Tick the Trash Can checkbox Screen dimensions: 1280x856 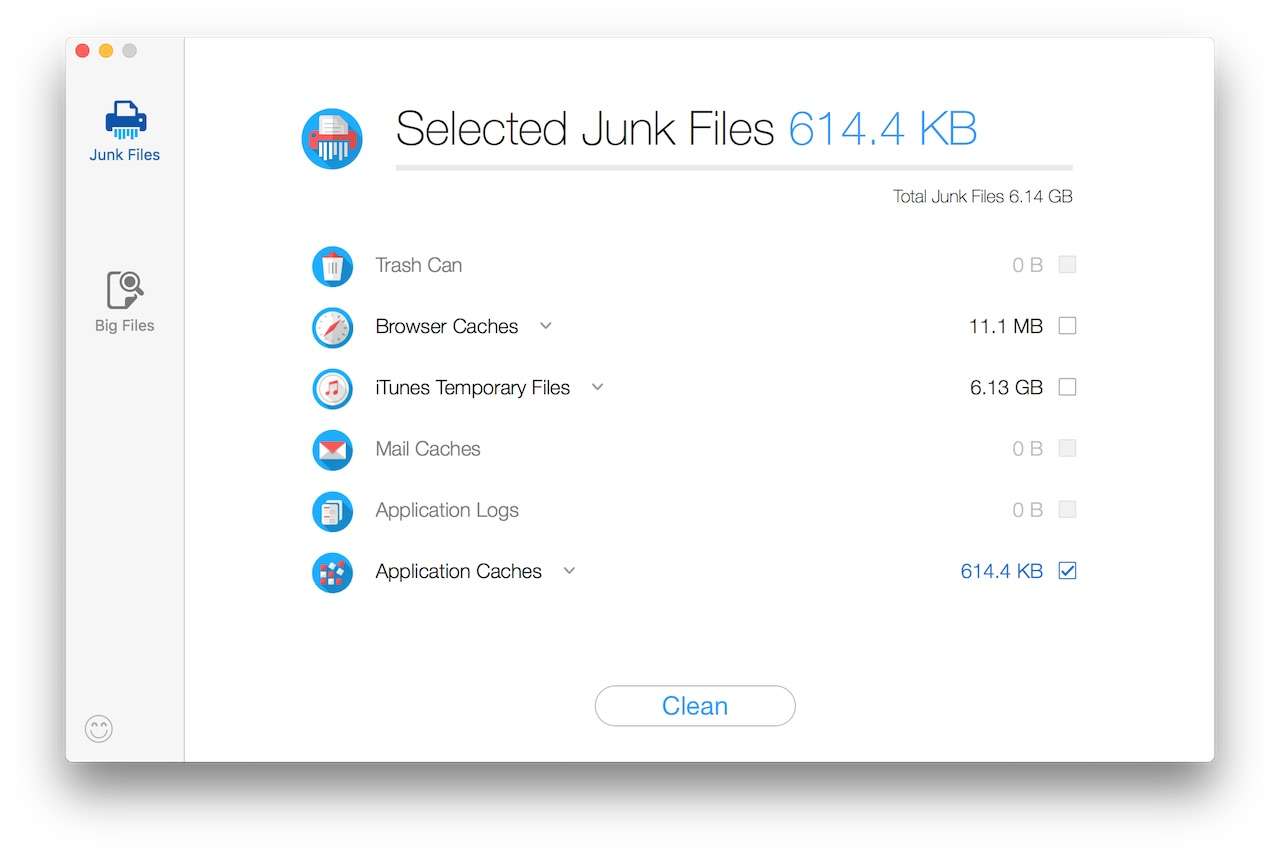click(1067, 265)
